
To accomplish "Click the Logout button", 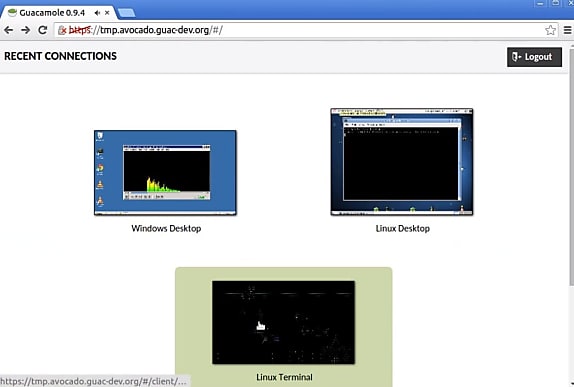I will coord(534,57).
